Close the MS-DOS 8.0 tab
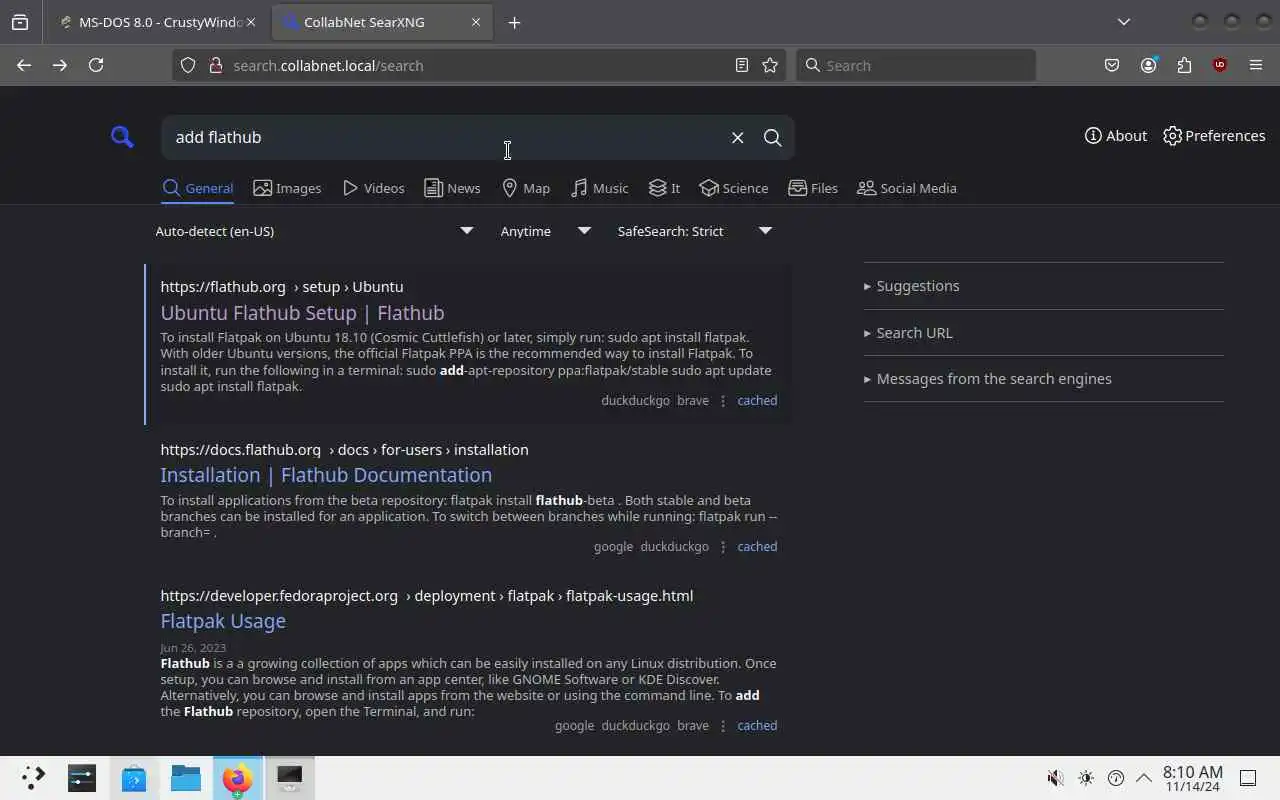The height and width of the screenshot is (800, 1280). click(x=250, y=22)
